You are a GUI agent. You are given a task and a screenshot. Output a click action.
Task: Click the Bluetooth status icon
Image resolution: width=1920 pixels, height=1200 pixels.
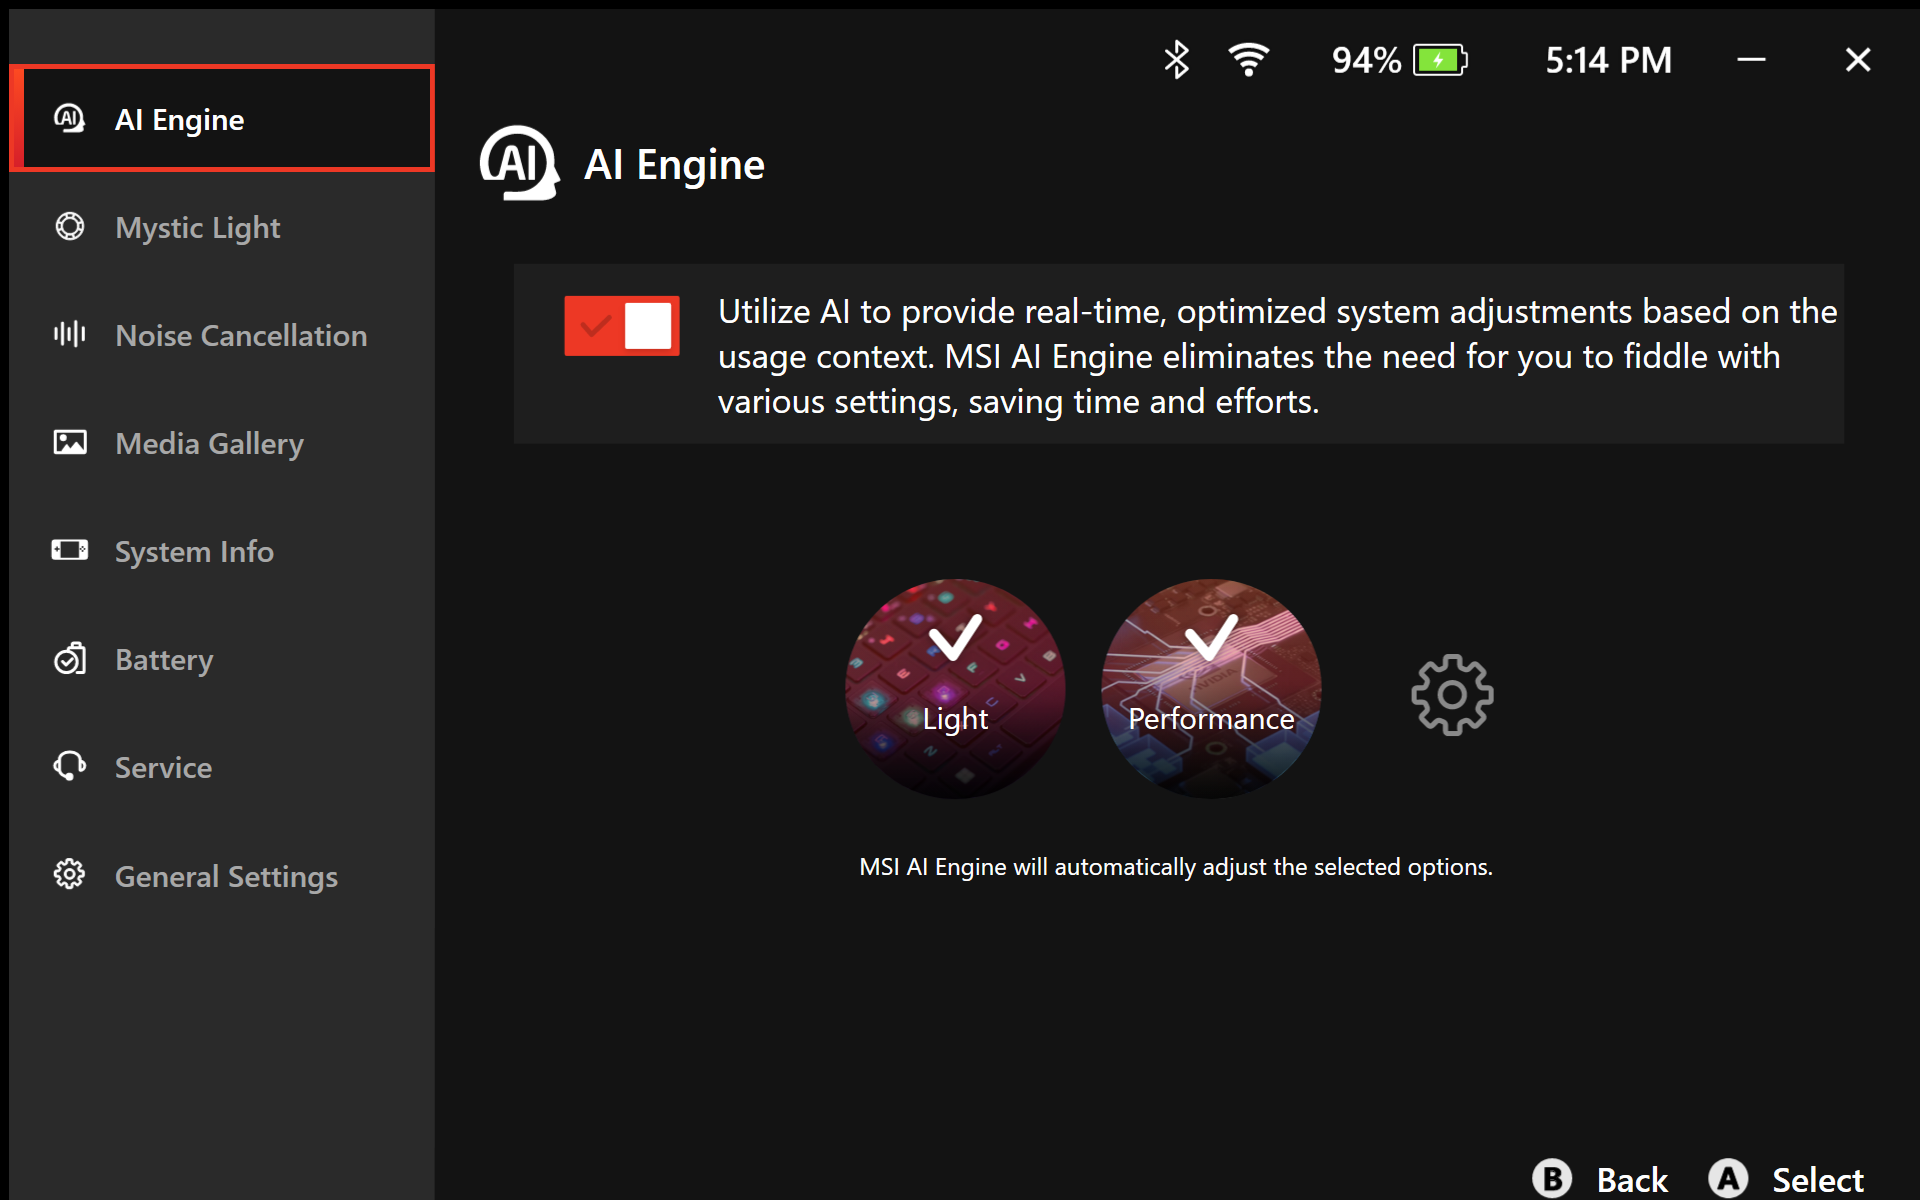(x=1176, y=60)
